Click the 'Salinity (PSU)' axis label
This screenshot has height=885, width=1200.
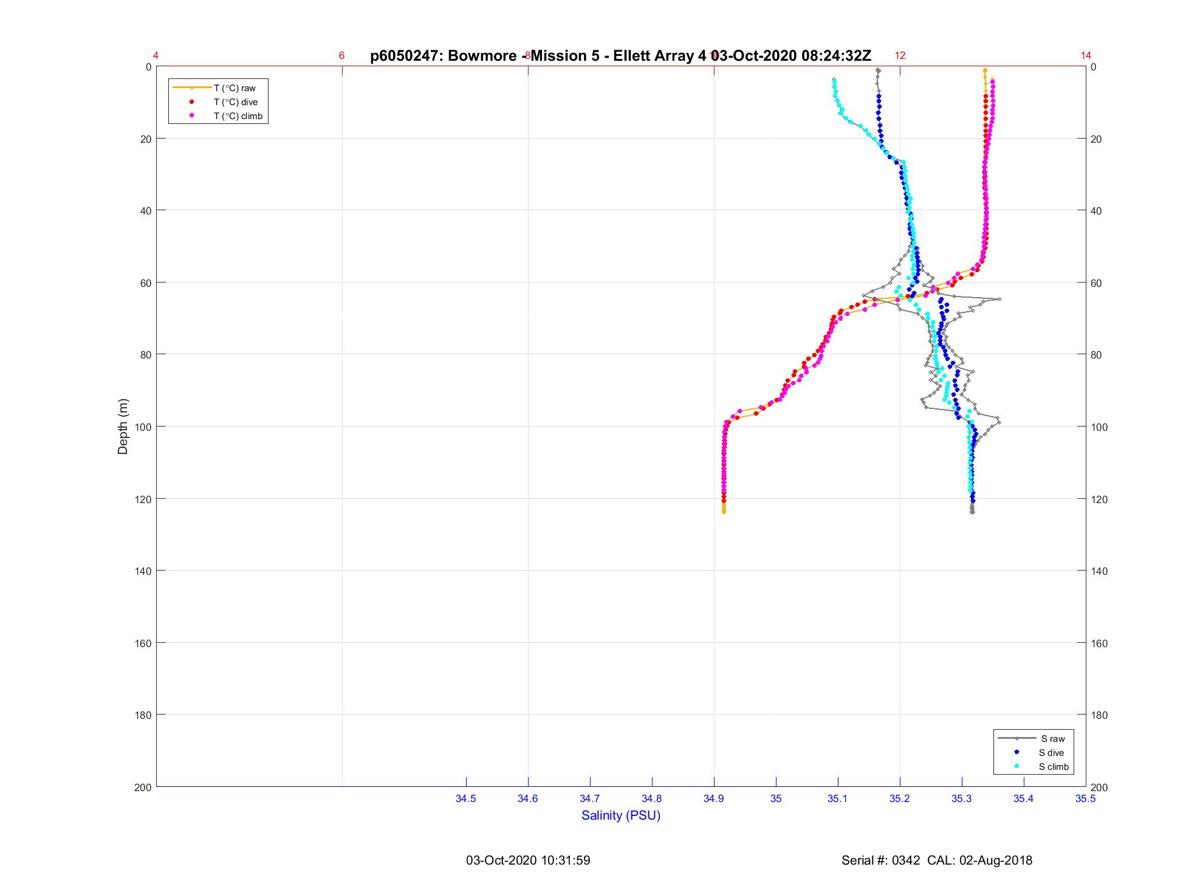pyautogui.click(x=621, y=816)
